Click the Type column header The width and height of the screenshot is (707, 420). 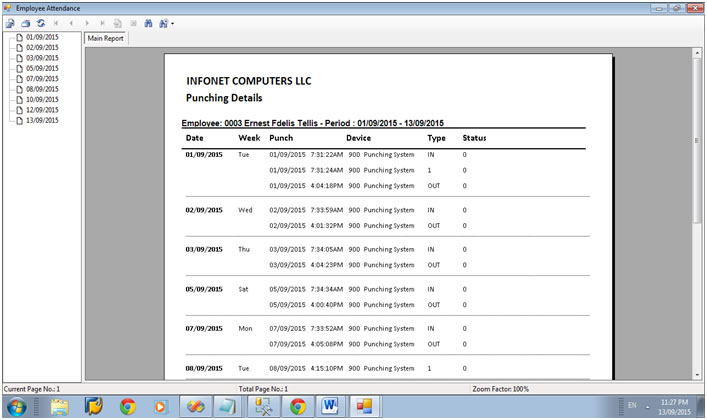[x=436, y=138]
